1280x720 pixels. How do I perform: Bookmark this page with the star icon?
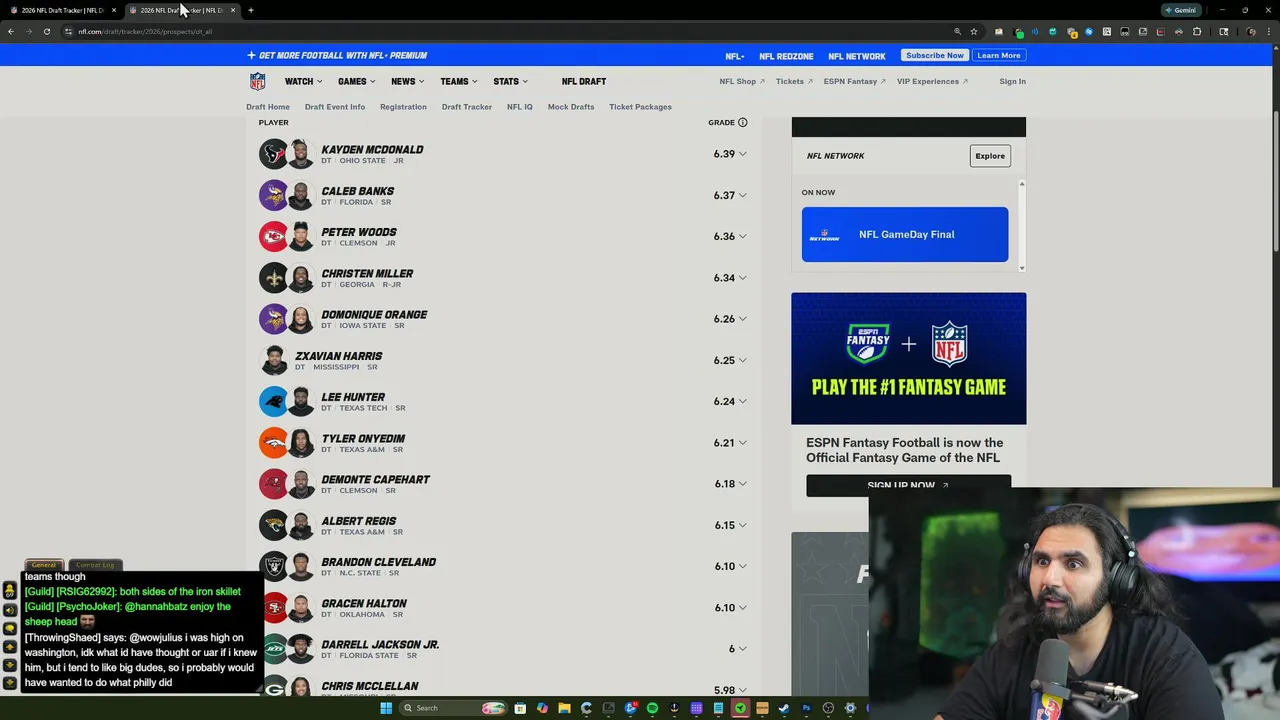(973, 31)
